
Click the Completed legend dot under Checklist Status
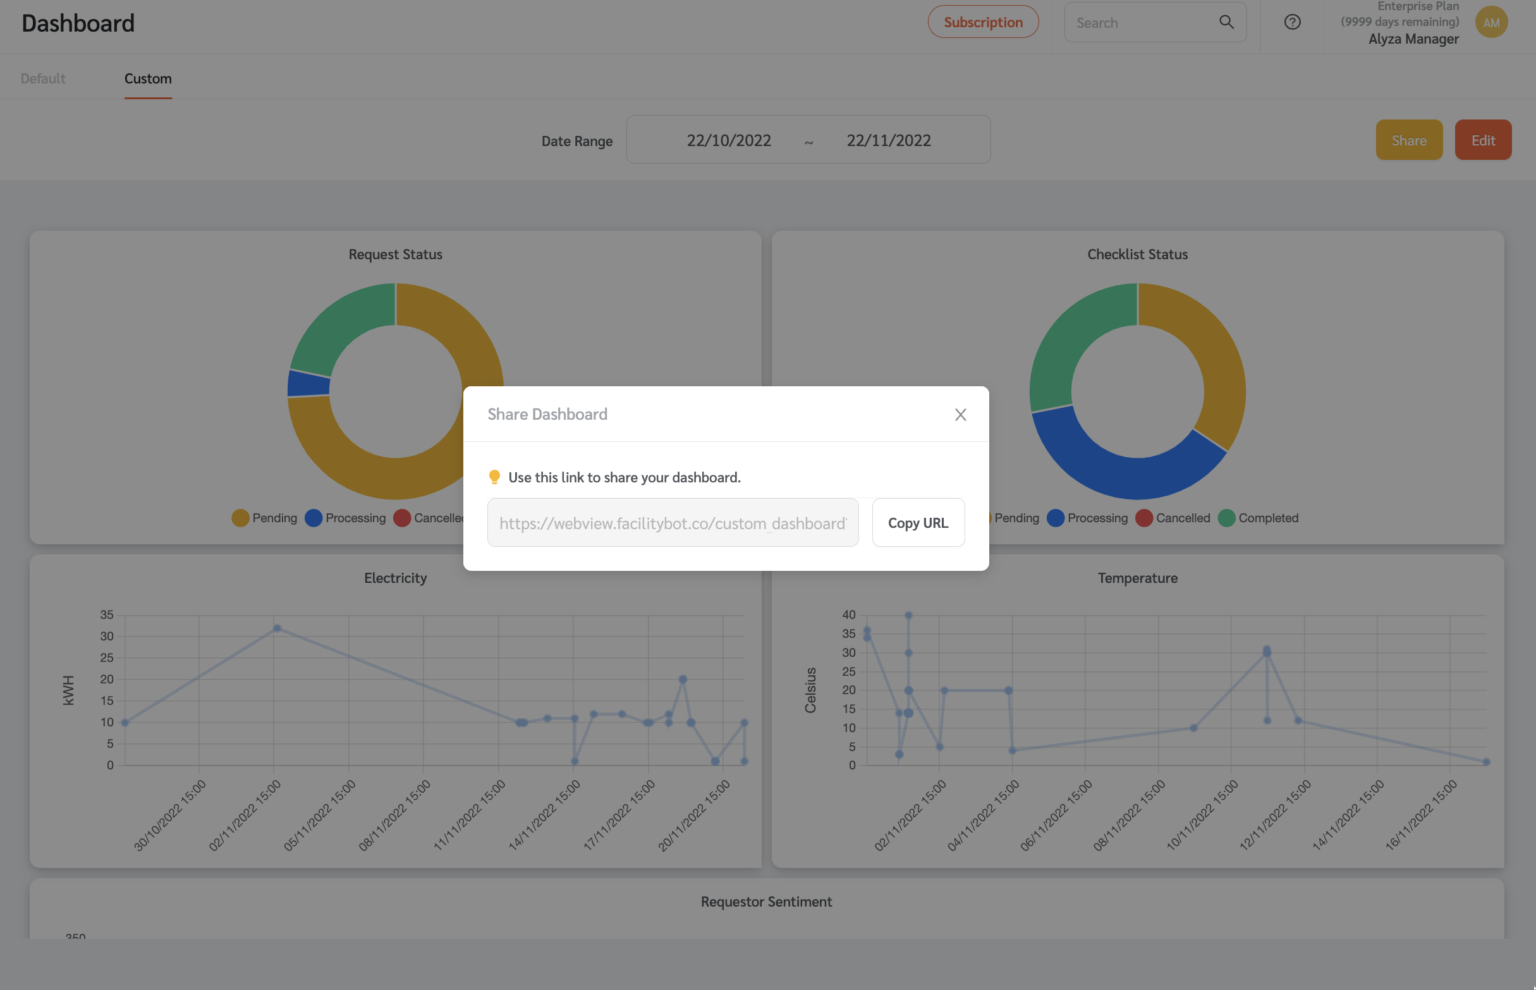click(x=1226, y=518)
